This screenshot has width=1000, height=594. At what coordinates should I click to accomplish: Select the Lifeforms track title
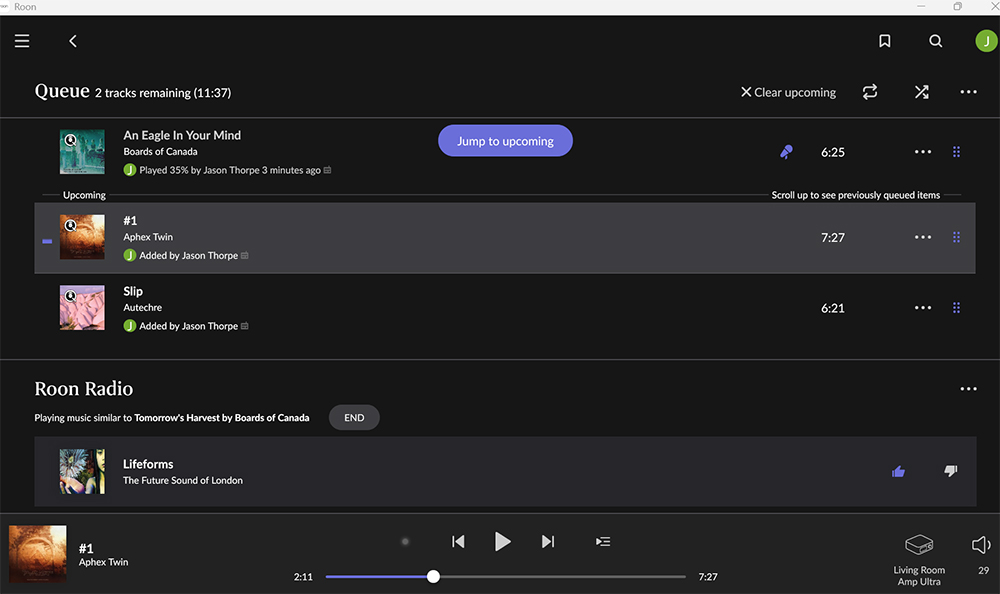(148, 464)
